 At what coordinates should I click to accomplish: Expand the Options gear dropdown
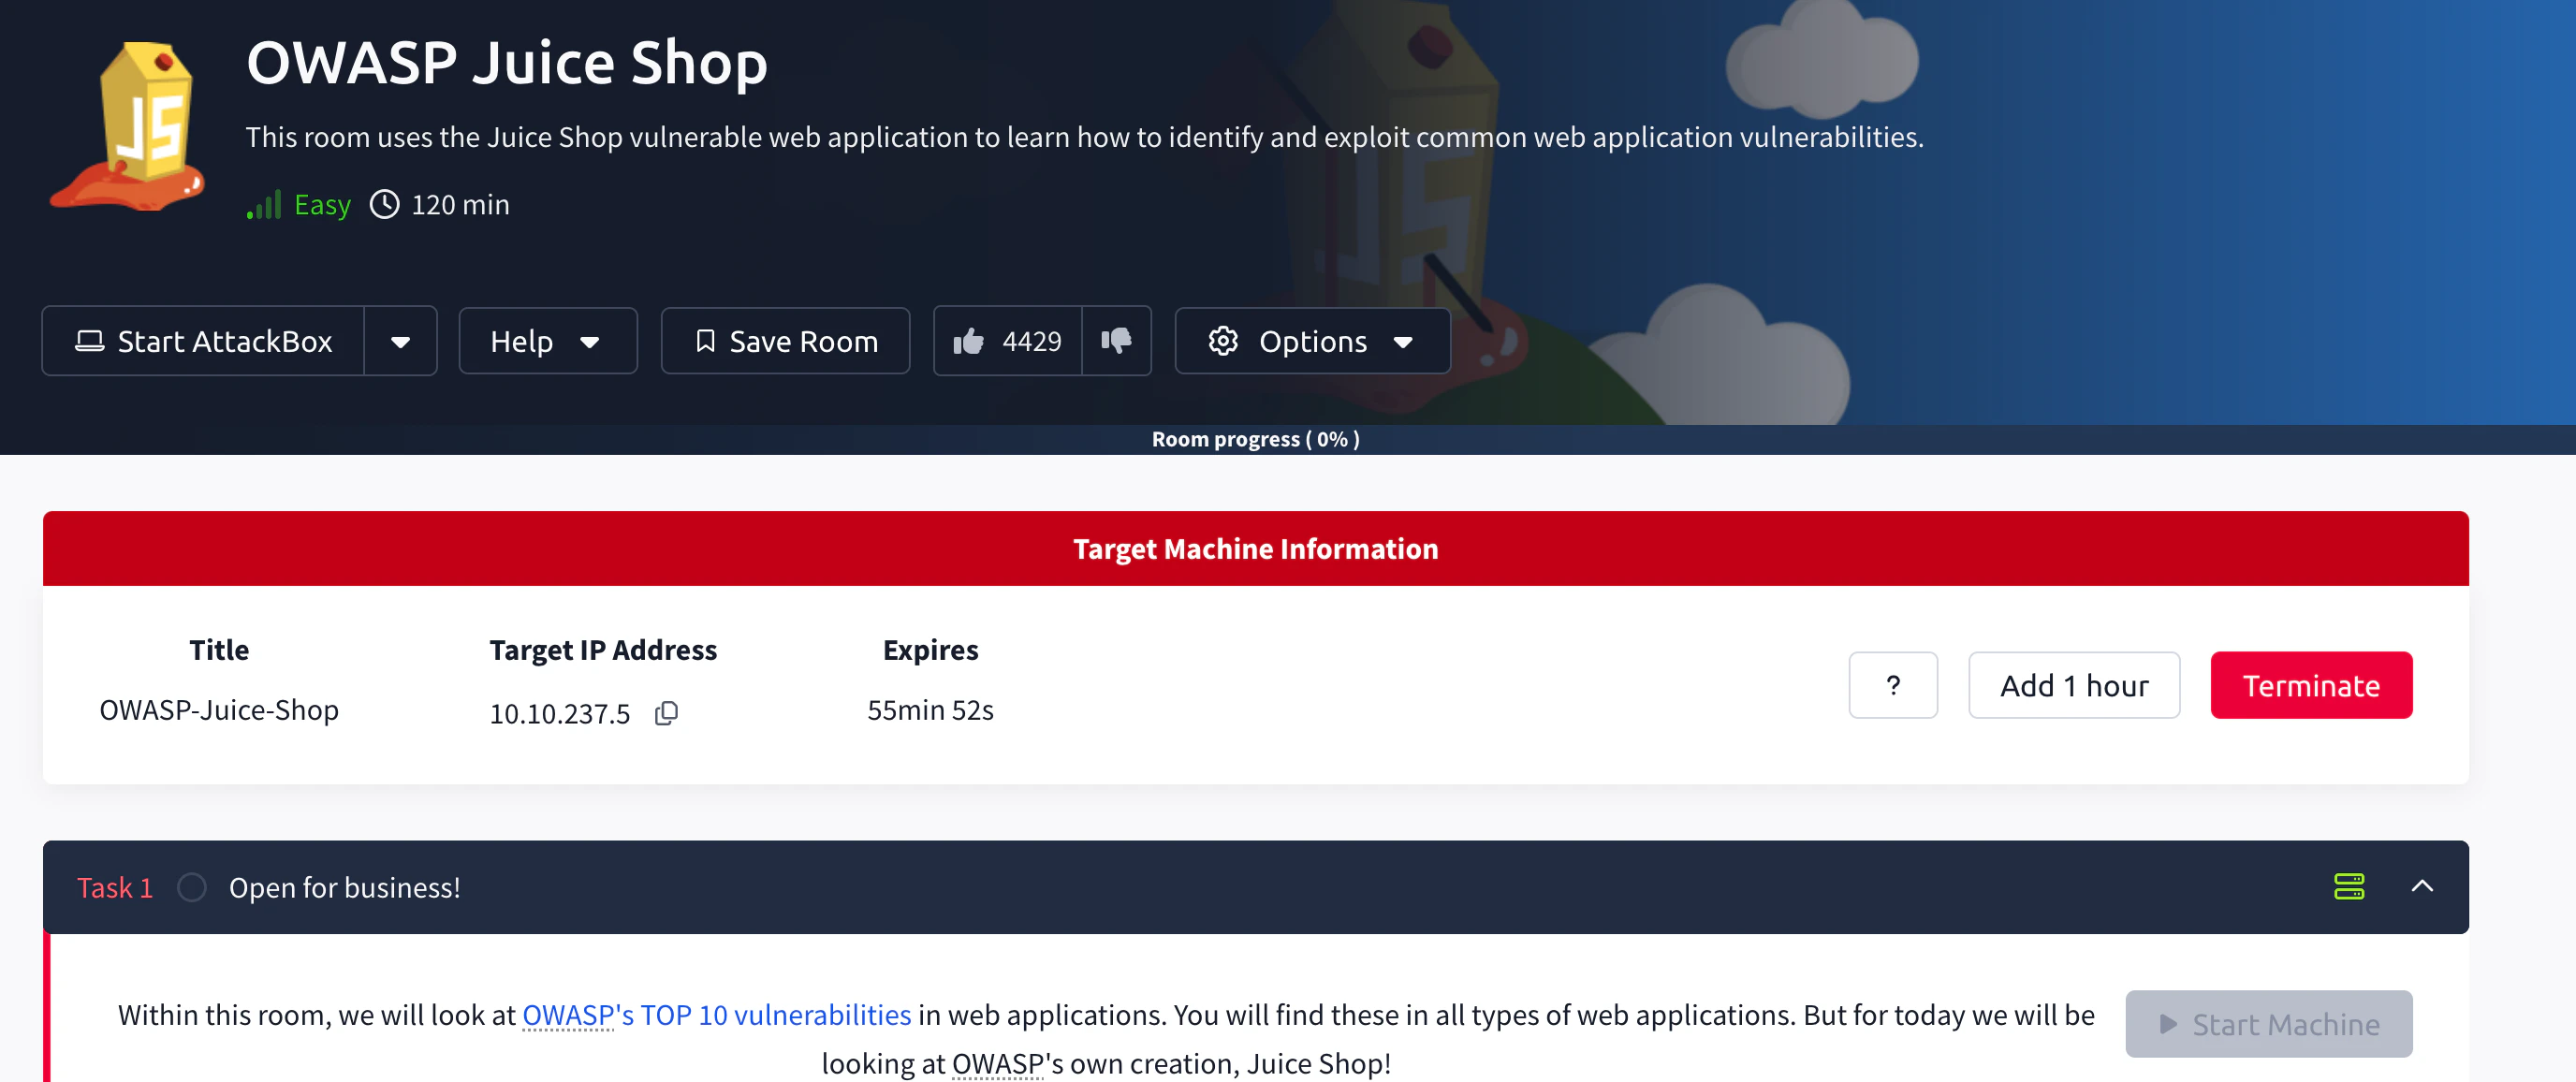coord(1311,341)
